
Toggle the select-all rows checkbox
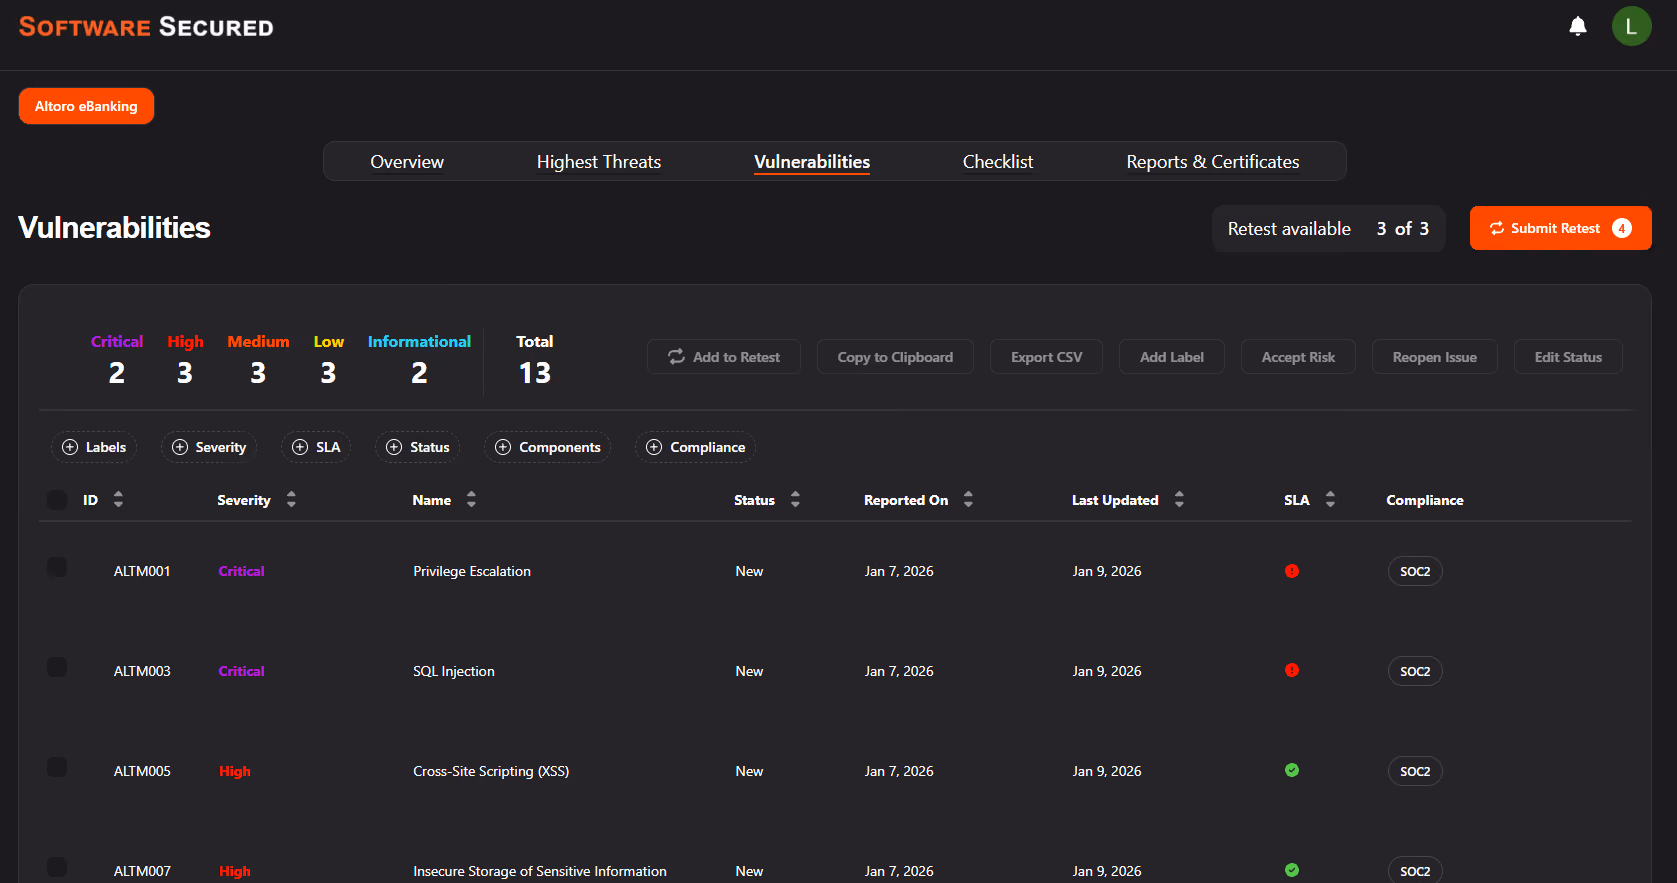(57, 499)
